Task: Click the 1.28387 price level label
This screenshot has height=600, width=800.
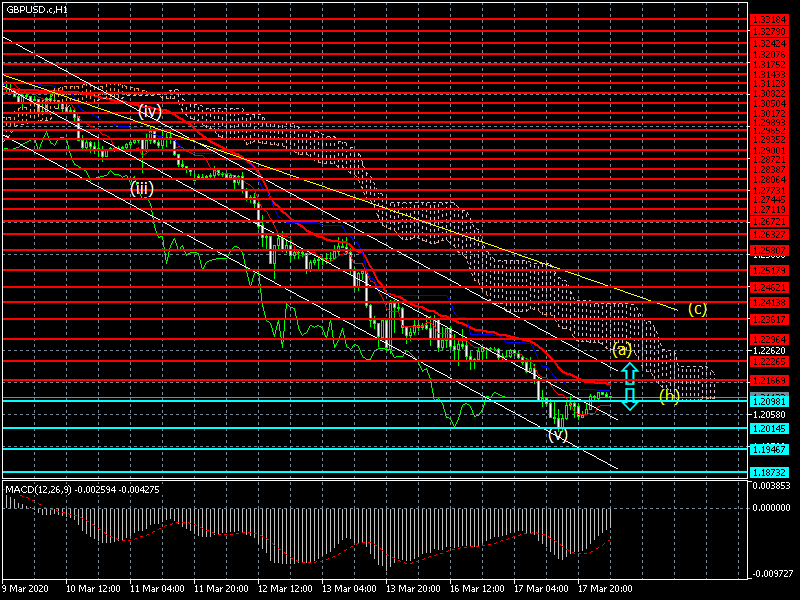Action: (x=769, y=170)
